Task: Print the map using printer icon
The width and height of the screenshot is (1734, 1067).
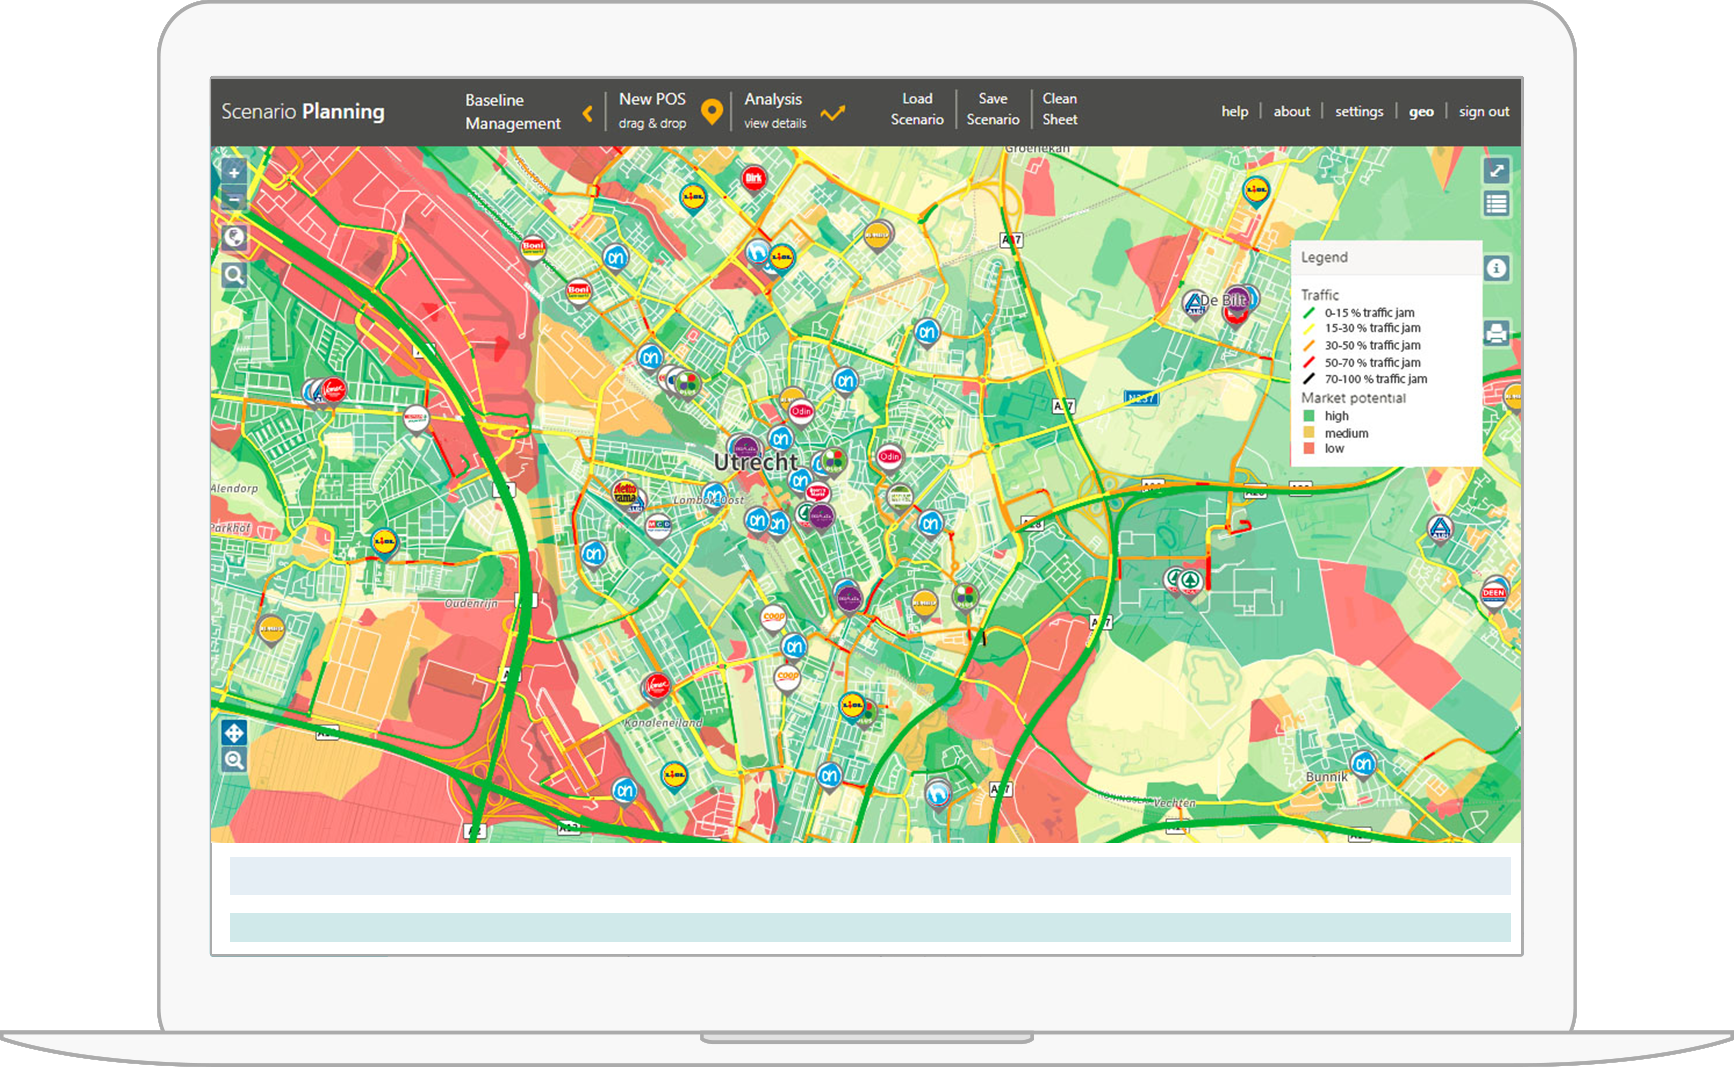Action: tap(1496, 333)
